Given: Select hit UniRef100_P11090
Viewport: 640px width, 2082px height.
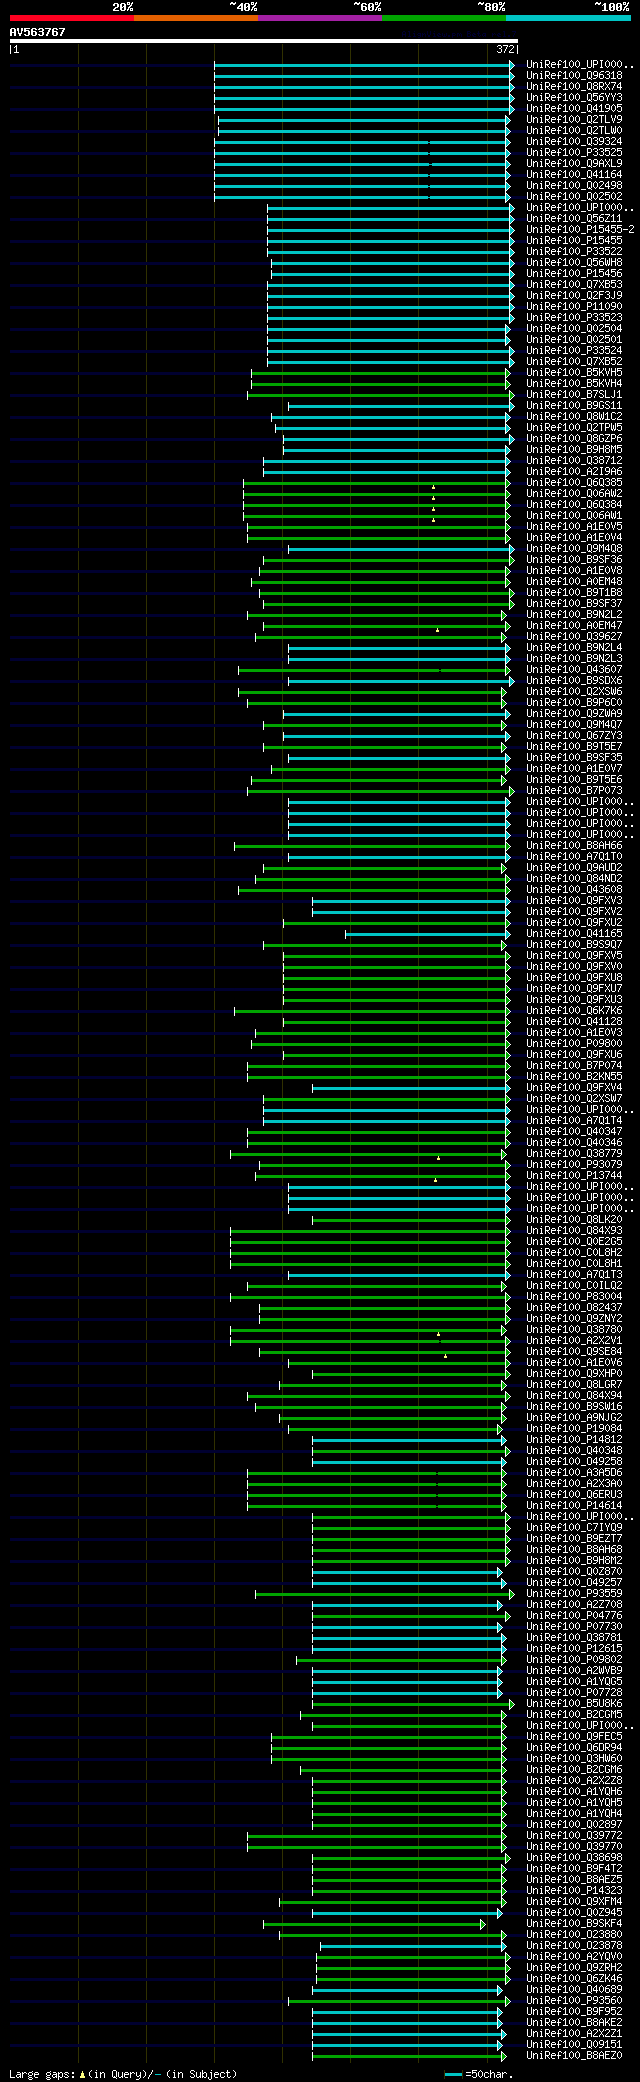Looking at the screenshot, I should (x=574, y=306).
